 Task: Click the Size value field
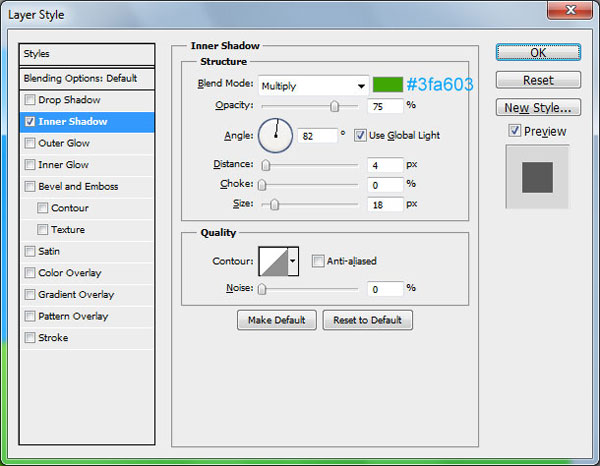pyautogui.click(x=385, y=205)
